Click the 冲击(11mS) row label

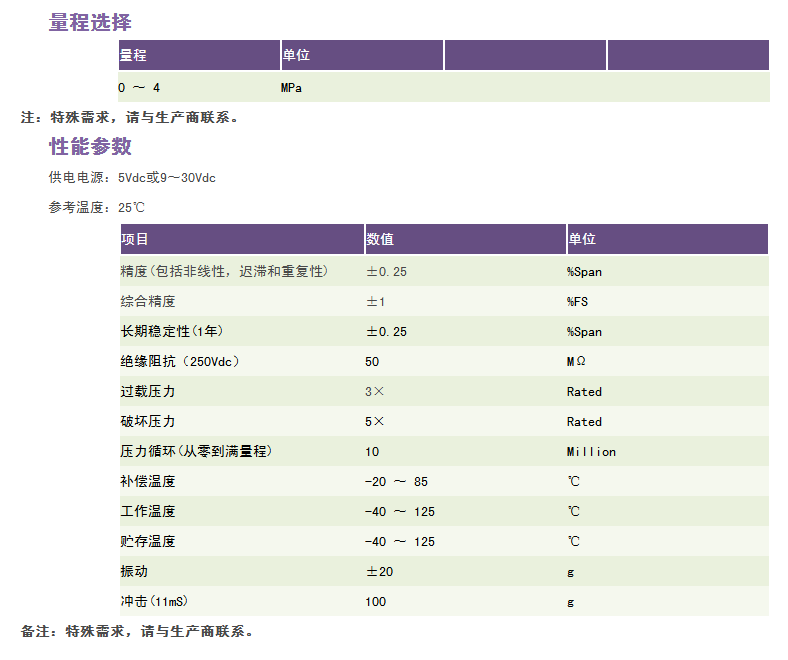[155, 601]
